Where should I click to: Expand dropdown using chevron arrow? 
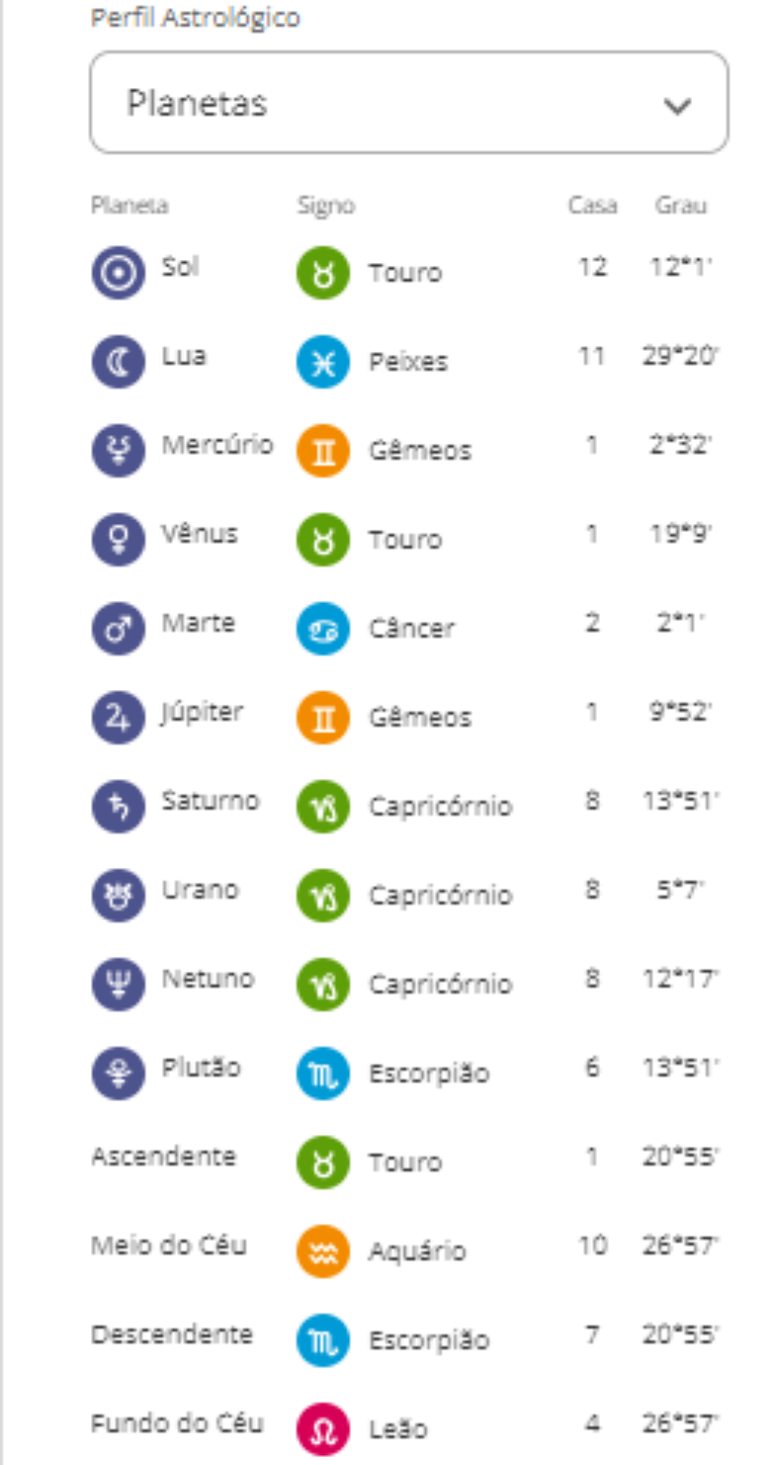click(x=677, y=106)
